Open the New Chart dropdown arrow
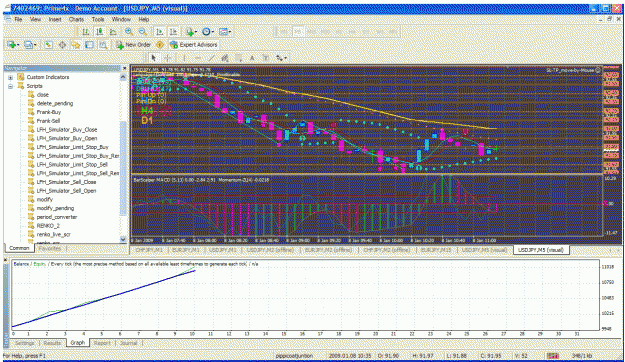Viewport: 625px width, 362px height. coord(18,45)
